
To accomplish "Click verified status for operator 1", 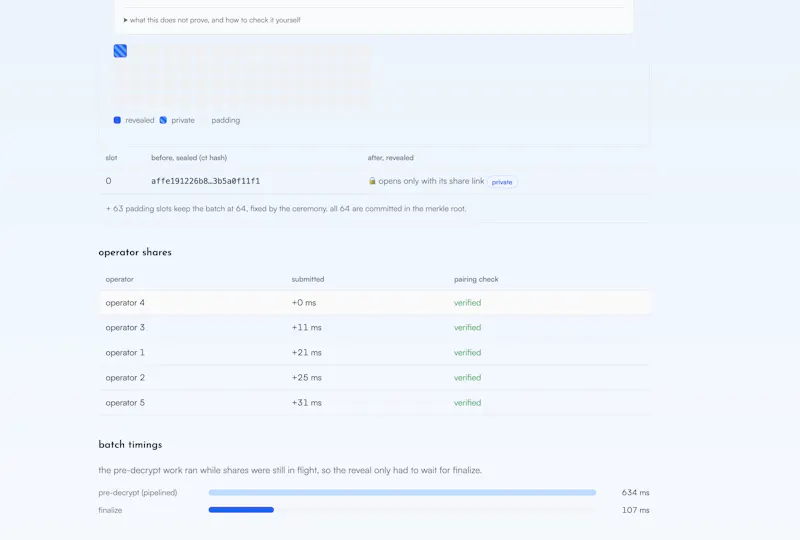I will (467, 353).
